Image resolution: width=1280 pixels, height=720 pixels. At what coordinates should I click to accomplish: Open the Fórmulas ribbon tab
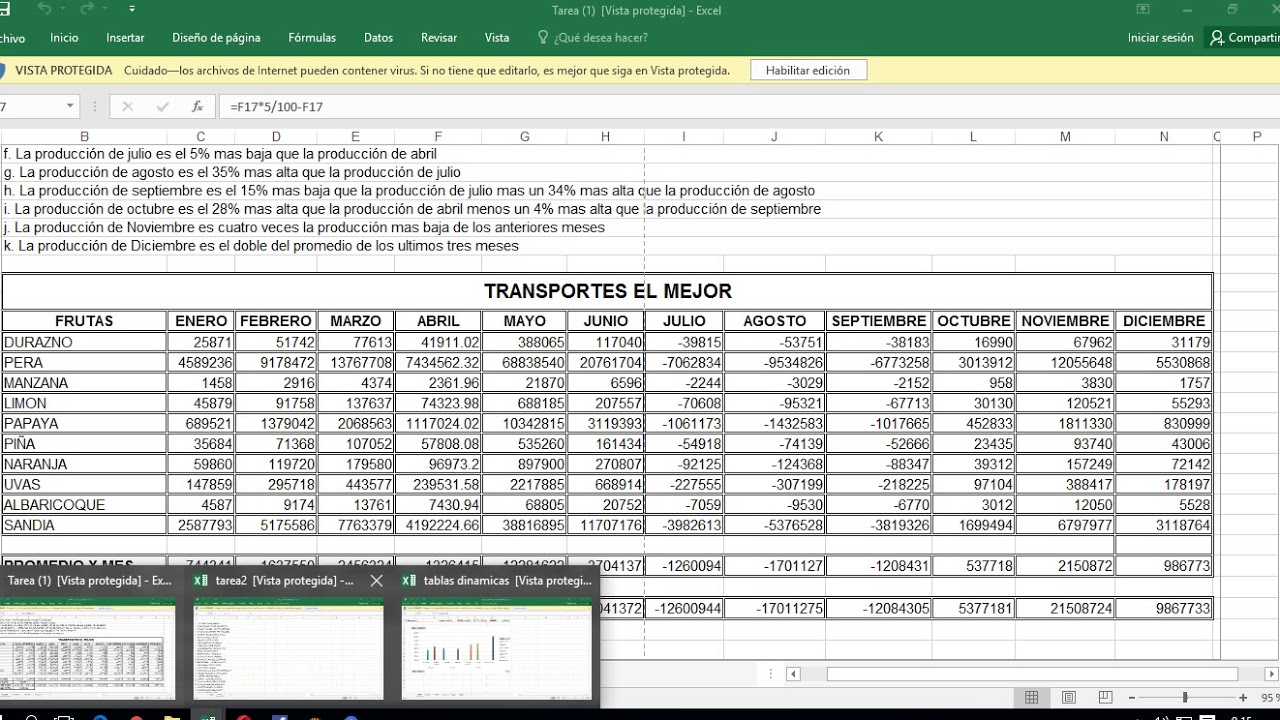point(312,38)
